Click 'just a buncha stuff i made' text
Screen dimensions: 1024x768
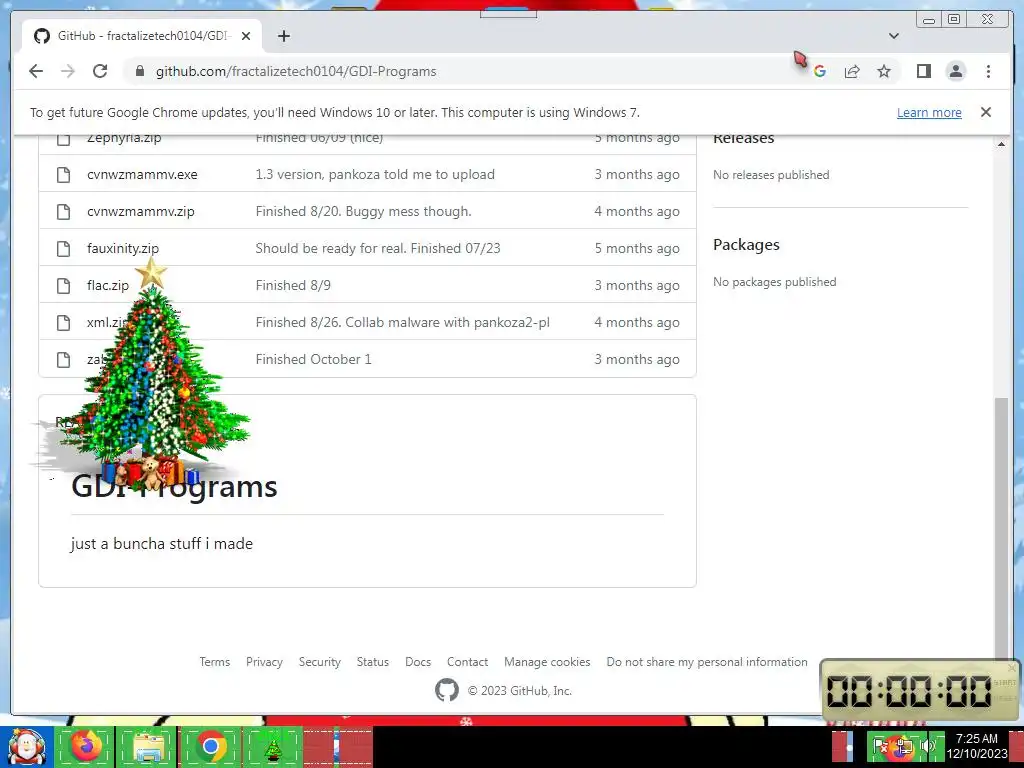(161, 543)
